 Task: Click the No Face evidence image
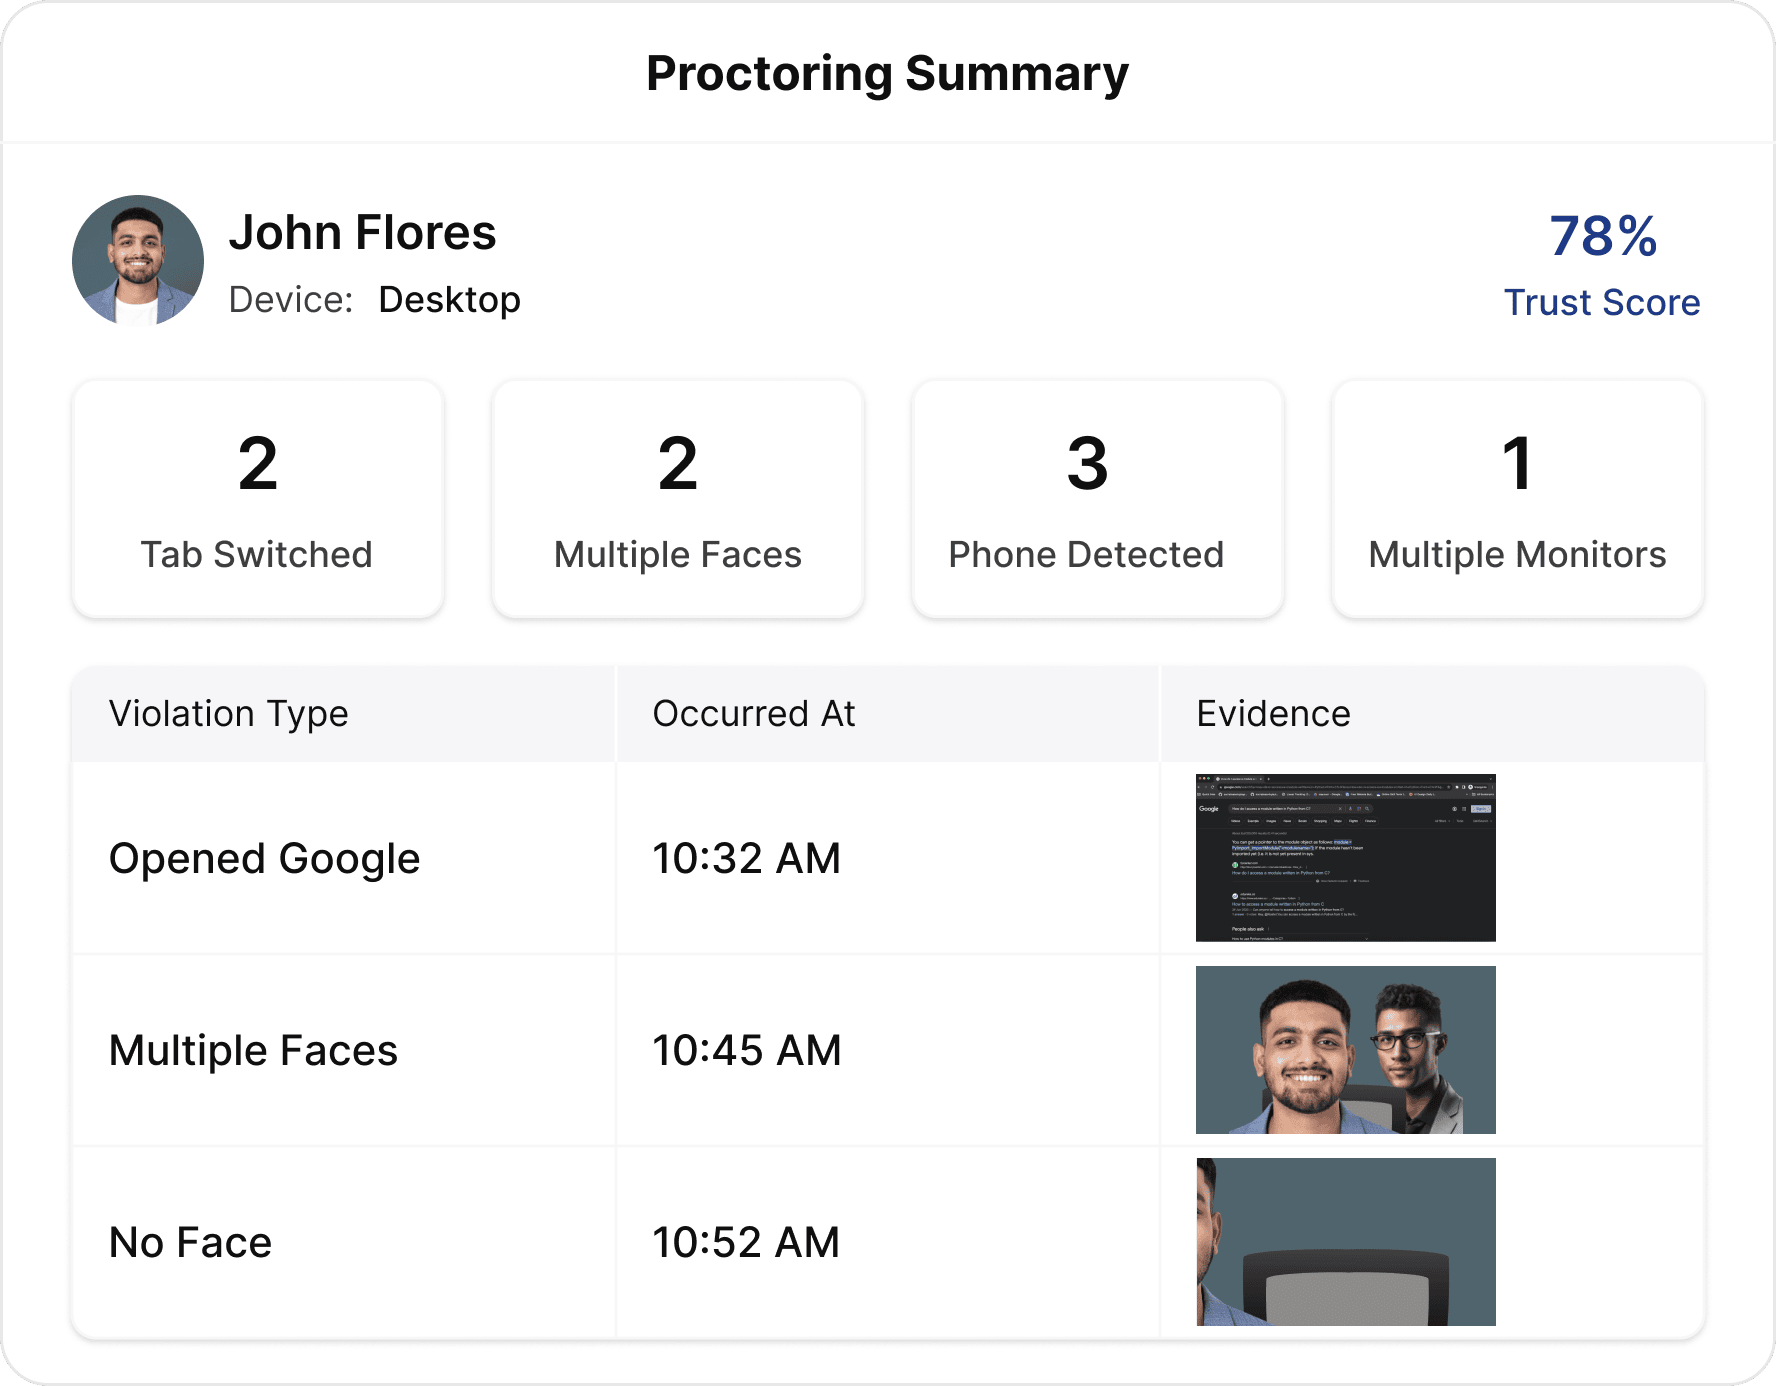[x=1344, y=1240]
